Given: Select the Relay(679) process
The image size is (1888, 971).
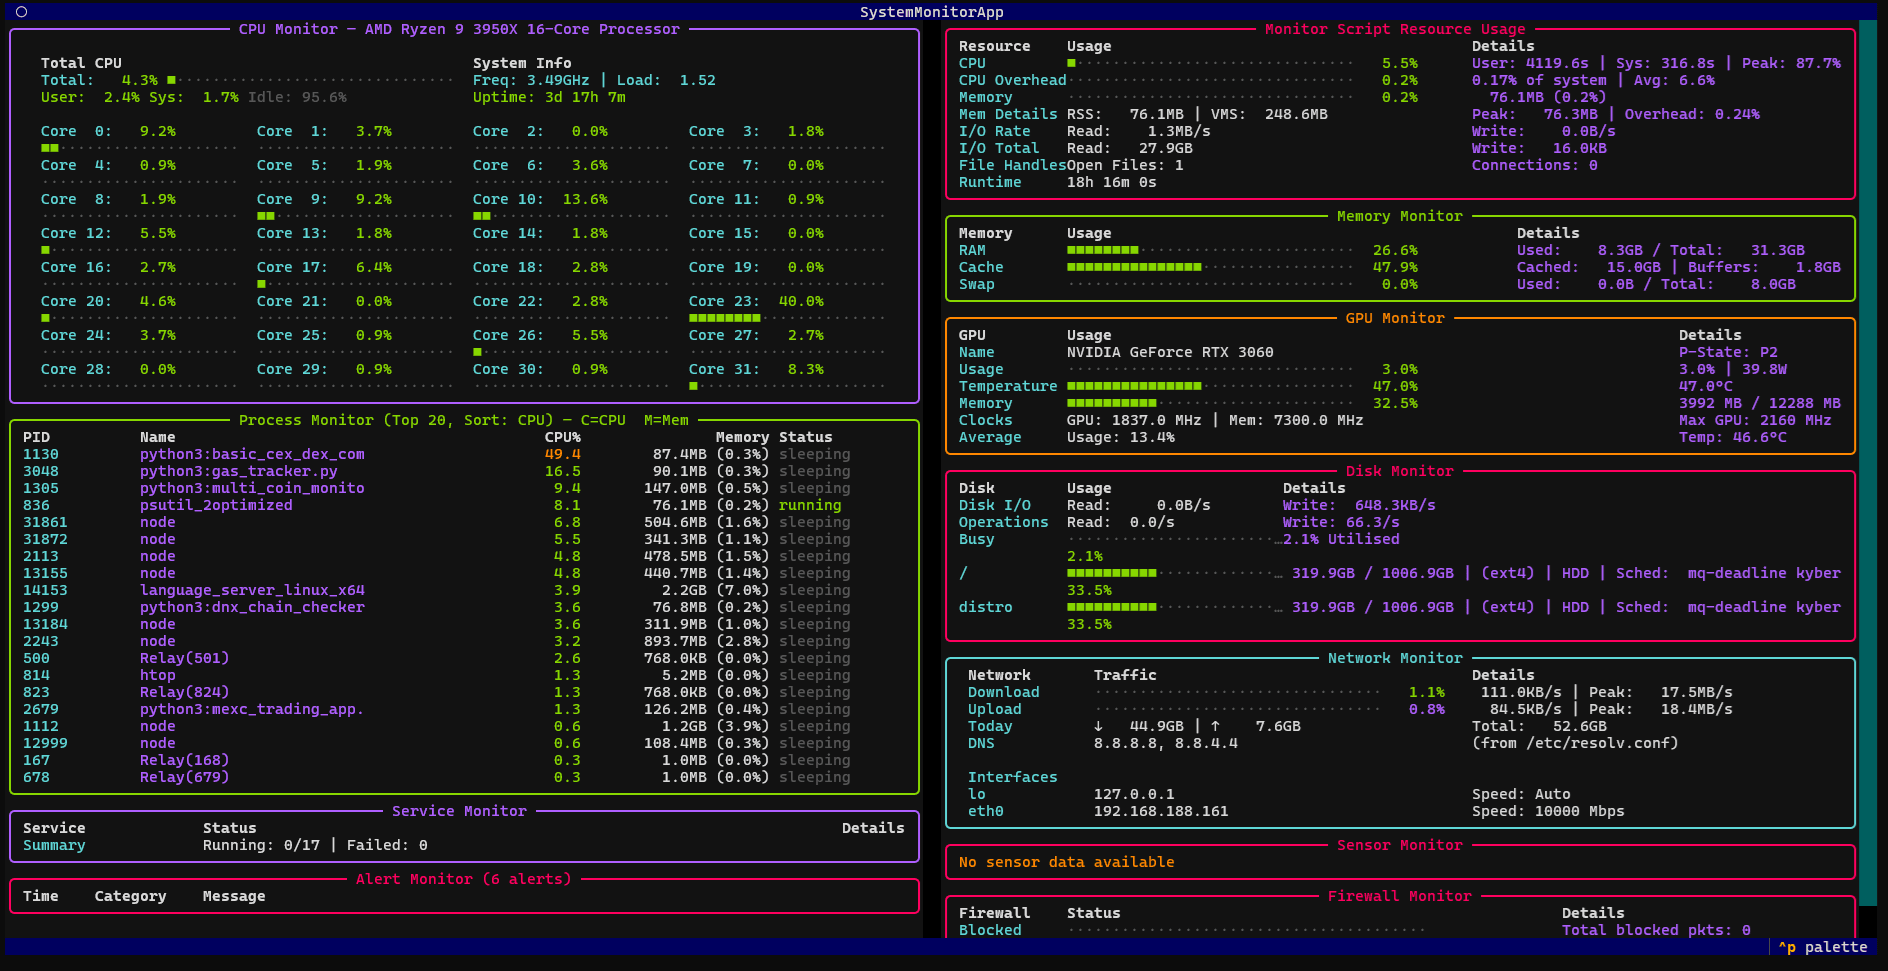Looking at the screenshot, I should click(x=464, y=777).
